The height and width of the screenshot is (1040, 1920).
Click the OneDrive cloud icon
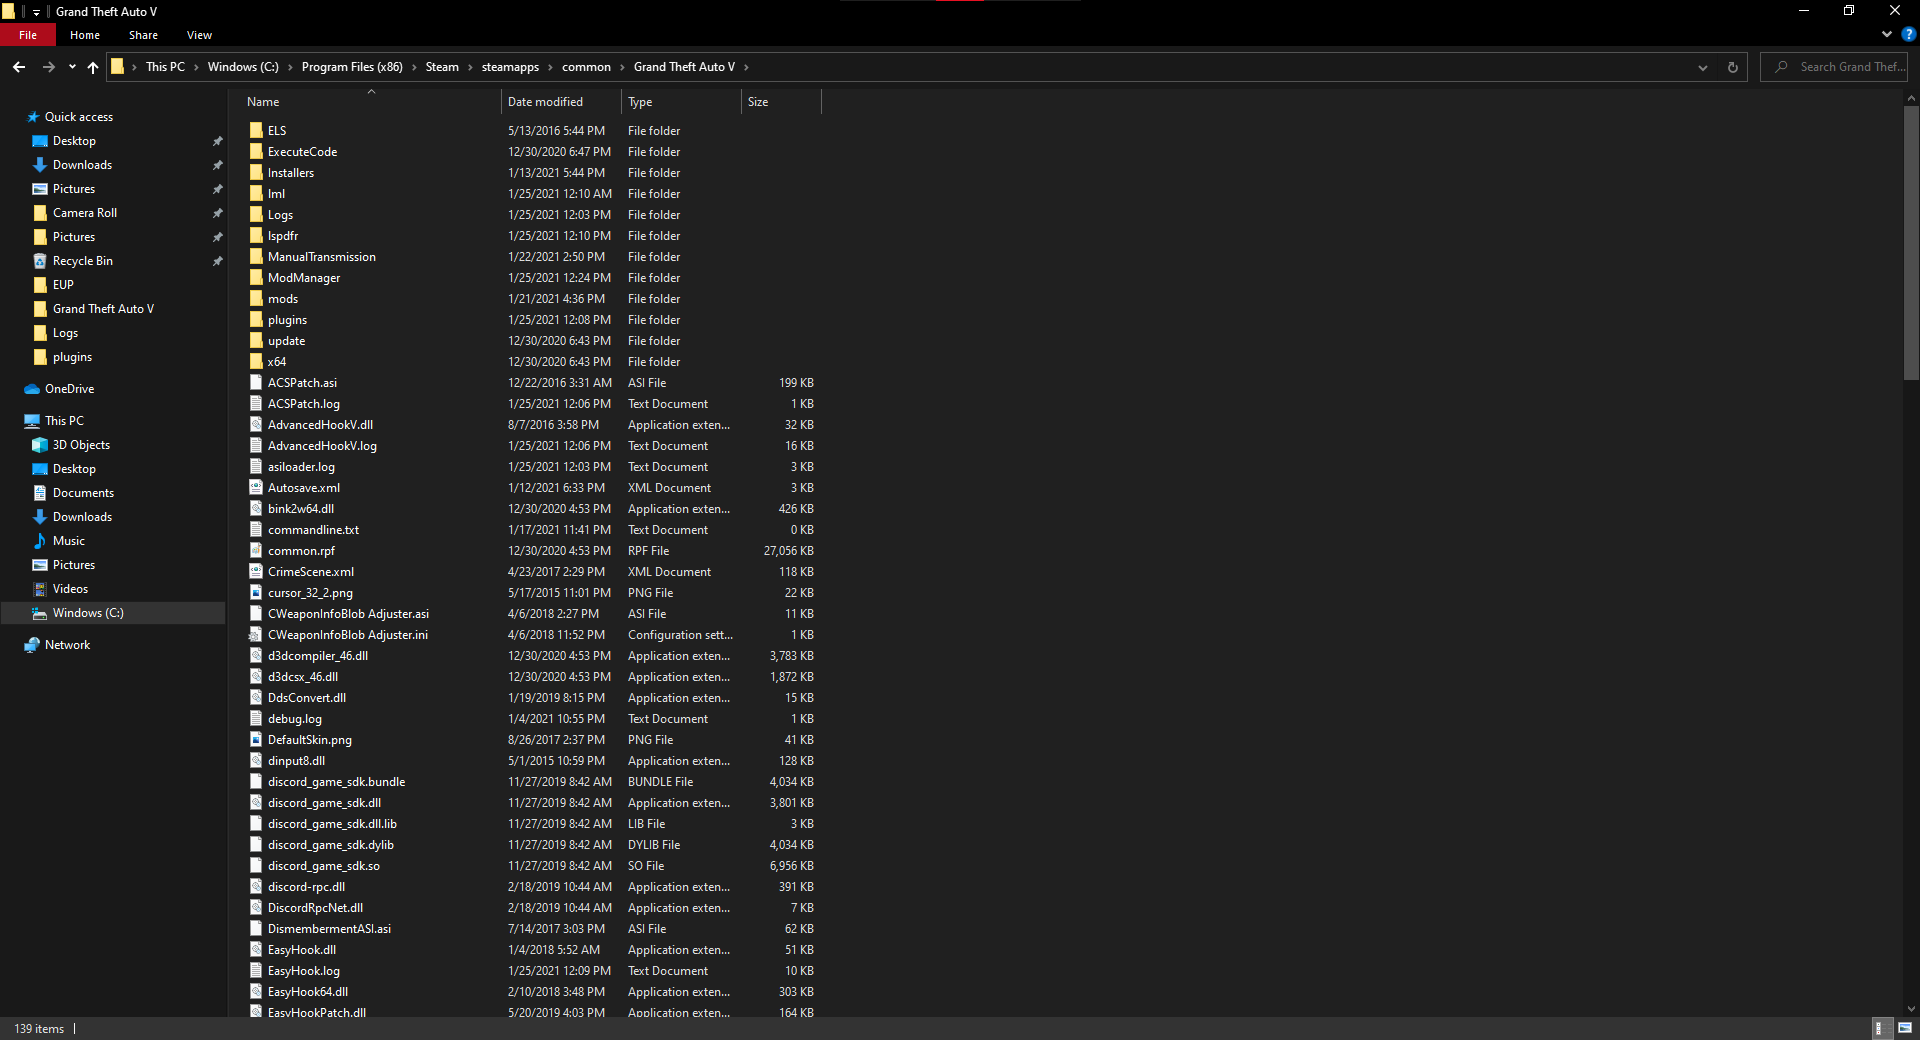coord(32,389)
